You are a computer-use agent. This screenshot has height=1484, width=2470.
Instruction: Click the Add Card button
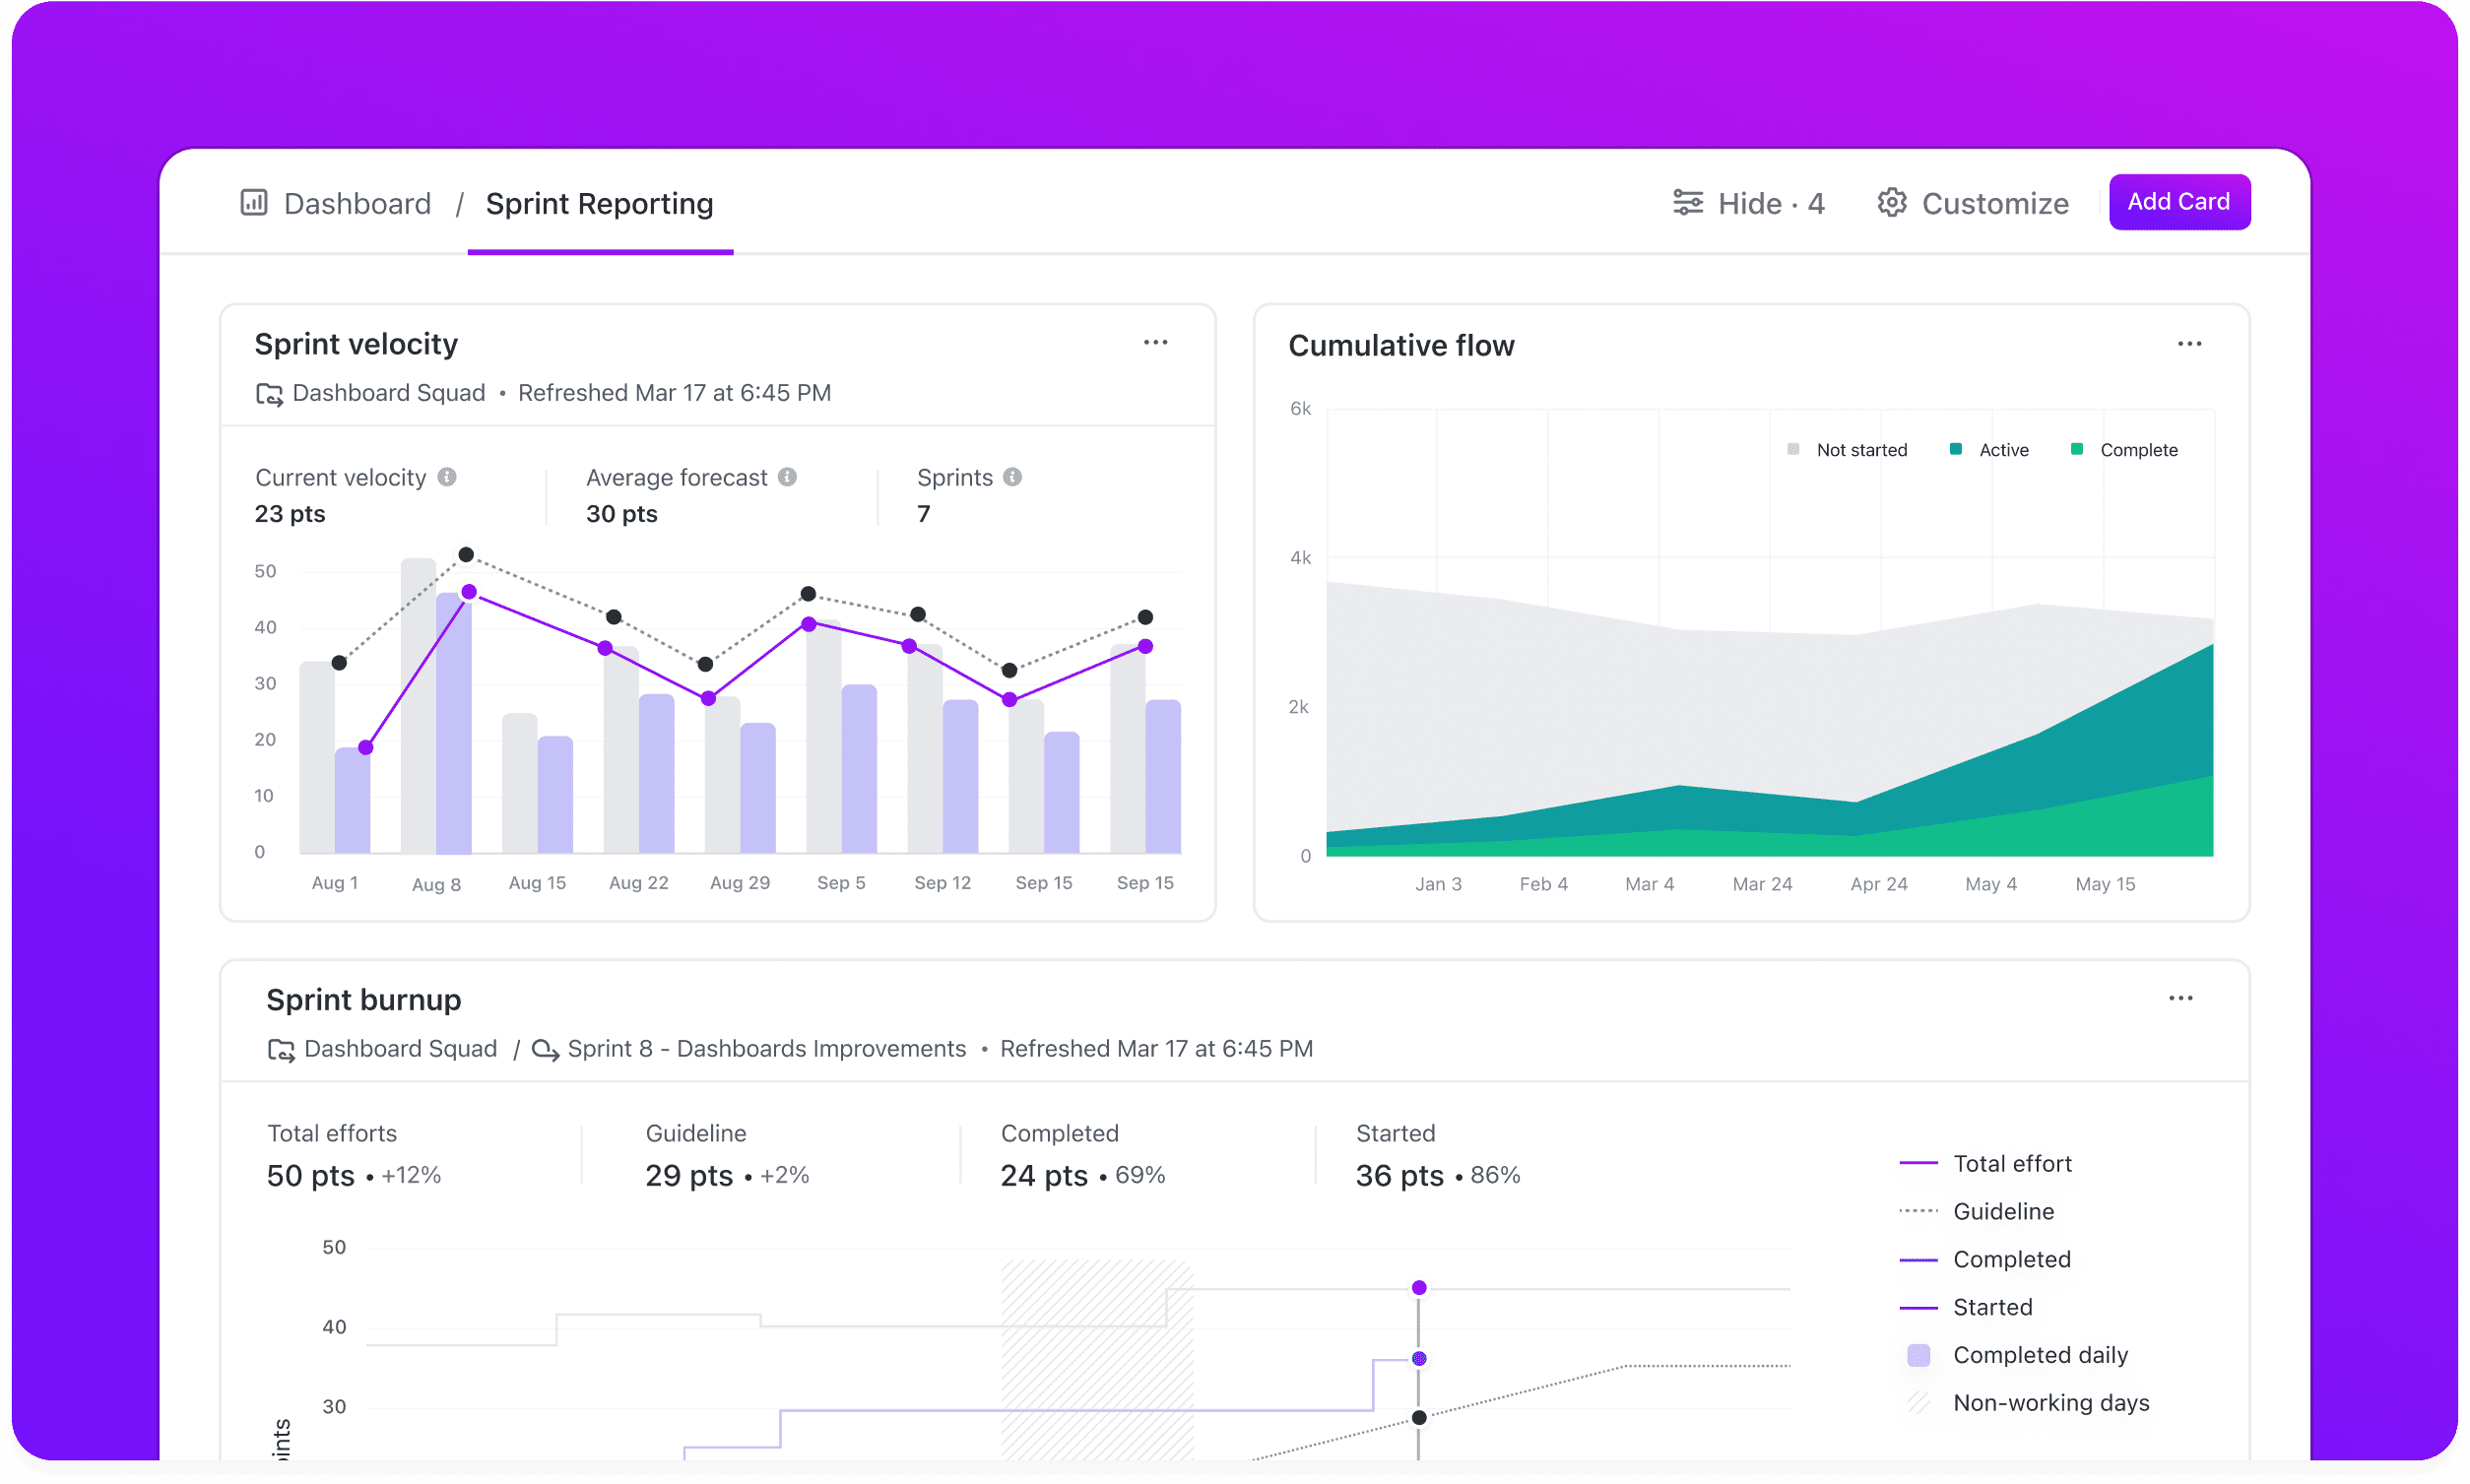pos(2178,201)
